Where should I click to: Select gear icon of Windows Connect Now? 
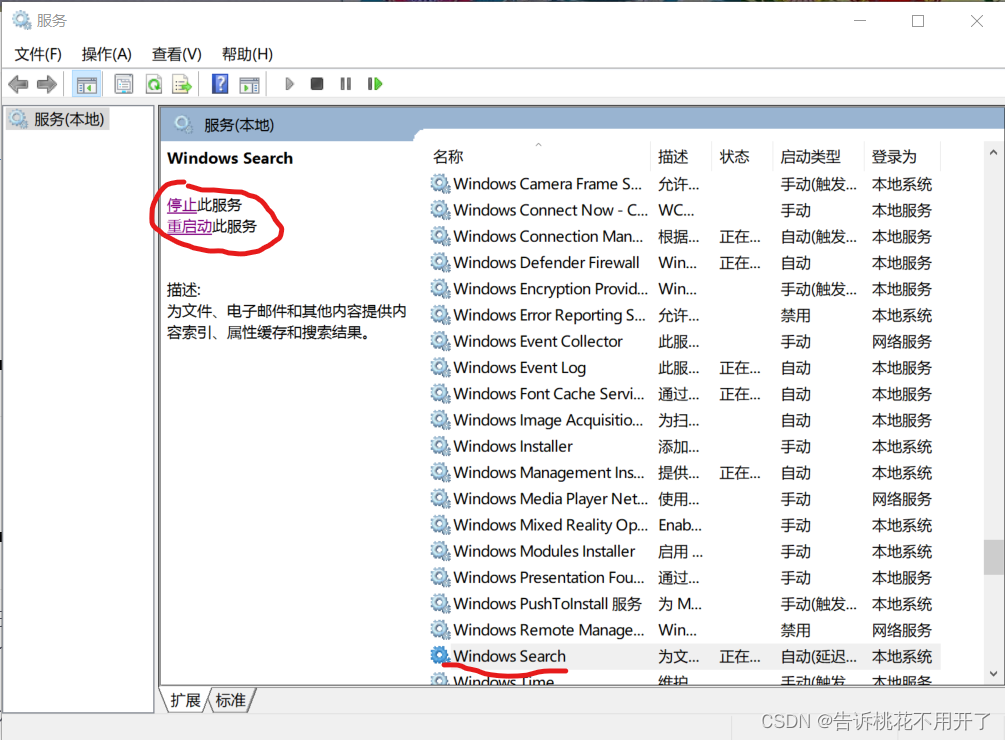pyautogui.click(x=440, y=210)
